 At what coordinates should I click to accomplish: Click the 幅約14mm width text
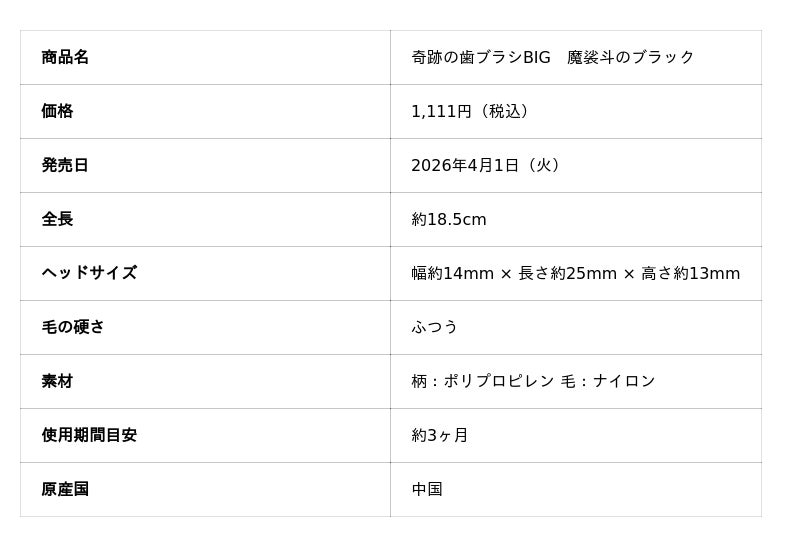[452, 274]
